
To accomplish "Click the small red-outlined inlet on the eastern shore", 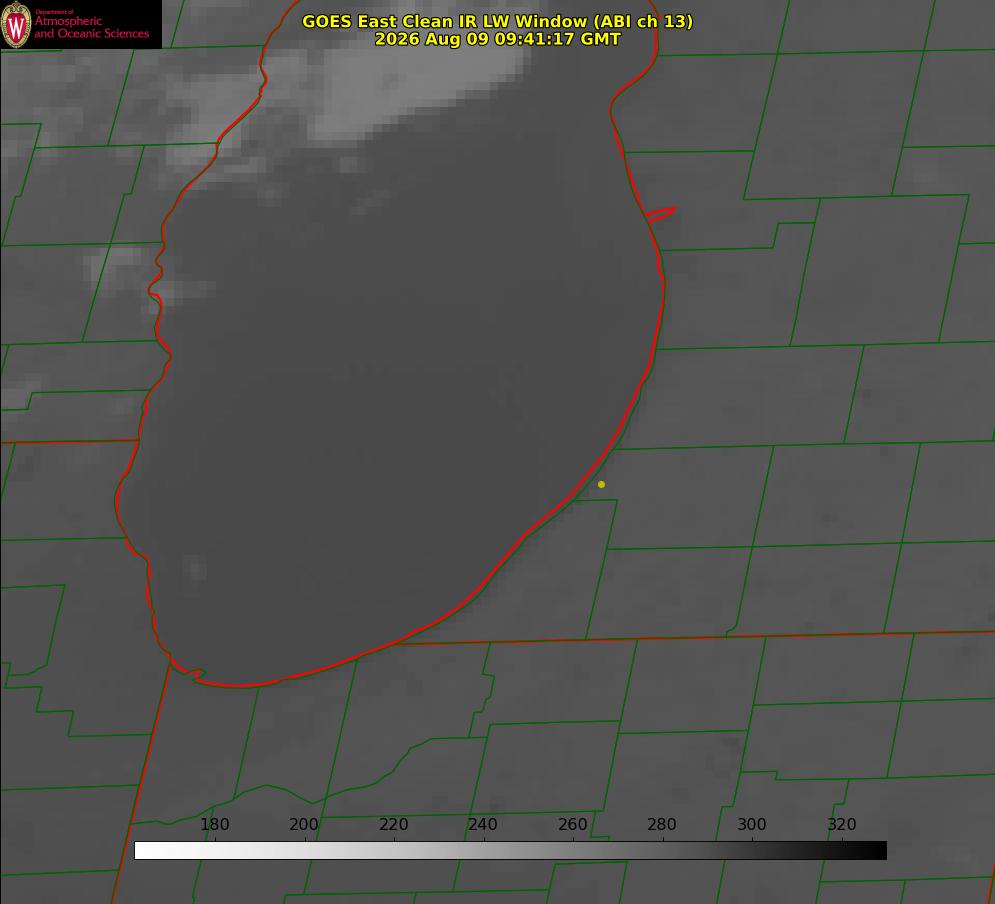I will [x=660, y=214].
